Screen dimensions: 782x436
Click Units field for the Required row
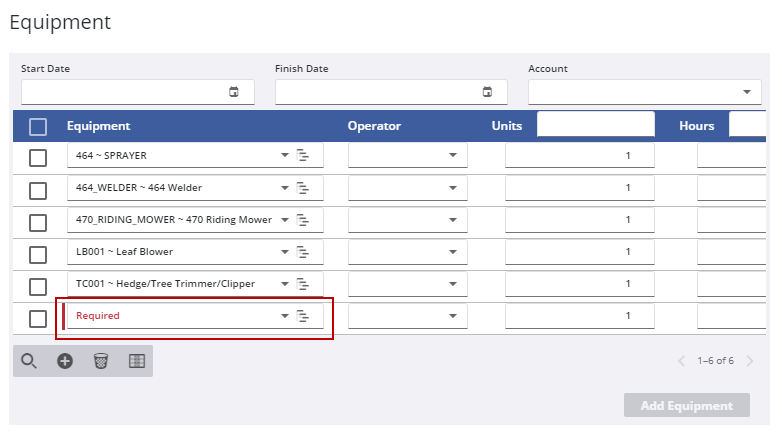[580, 316]
